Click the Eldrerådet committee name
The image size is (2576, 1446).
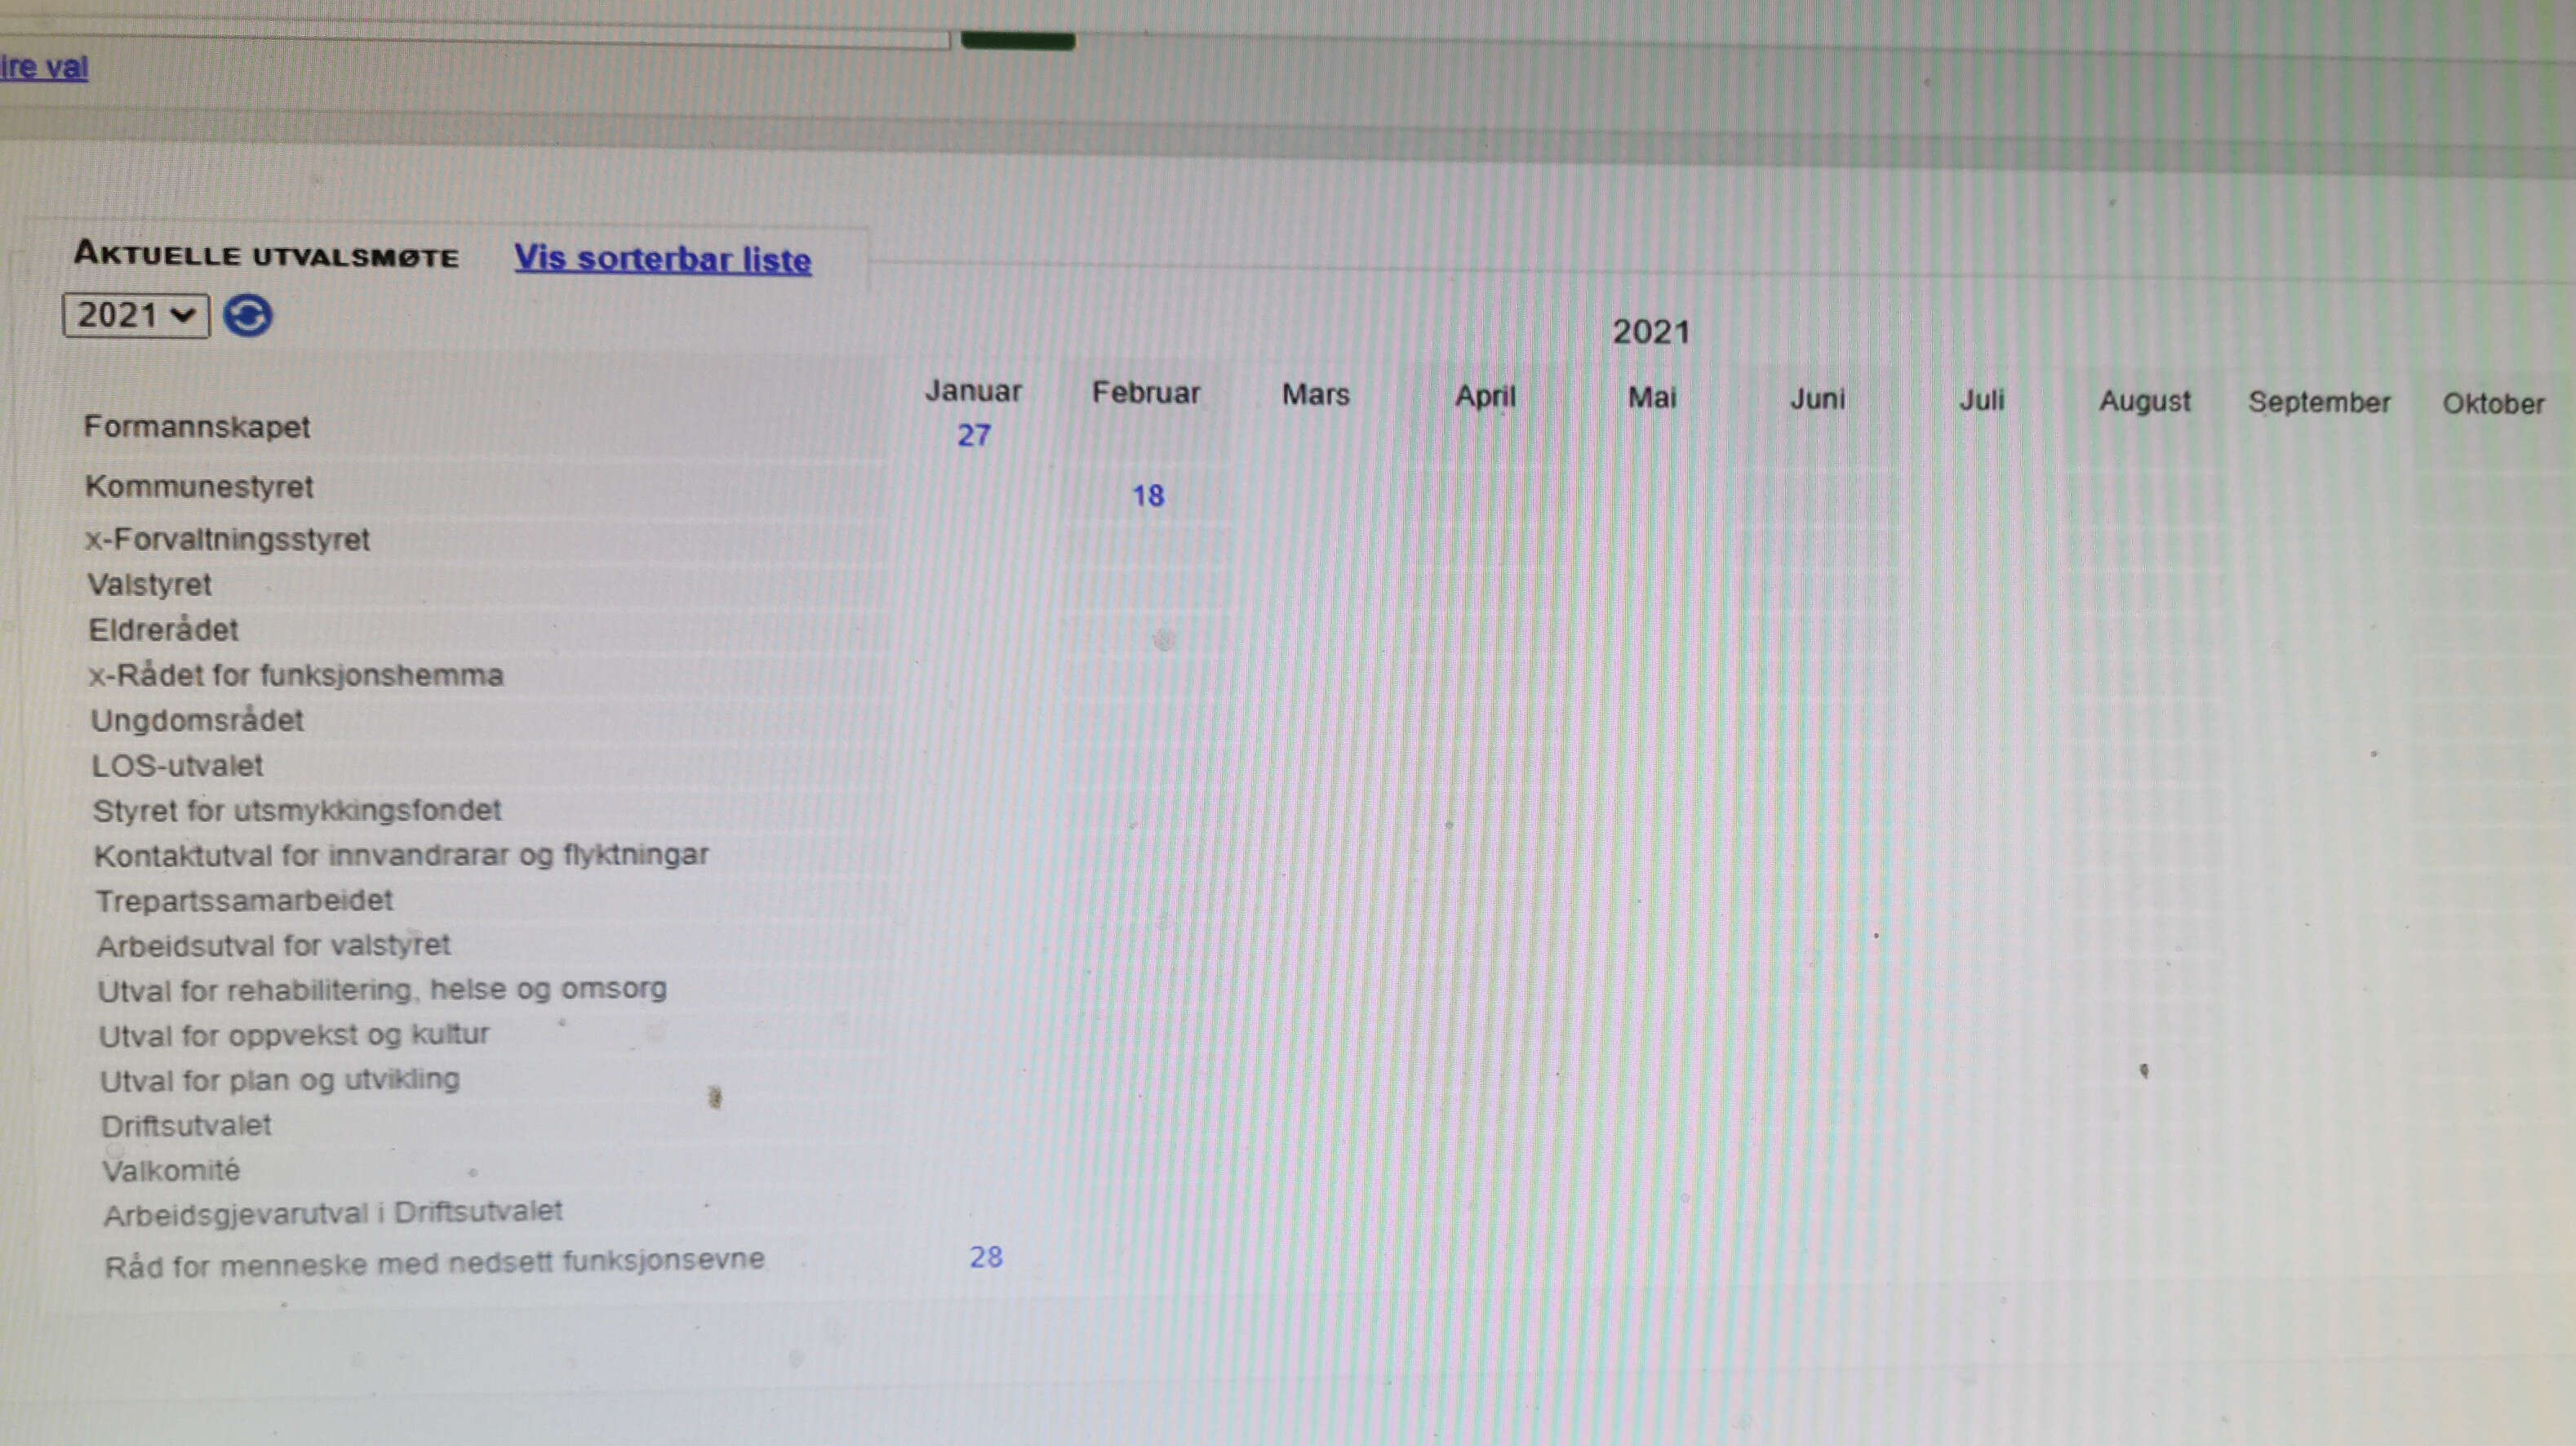tap(163, 630)
